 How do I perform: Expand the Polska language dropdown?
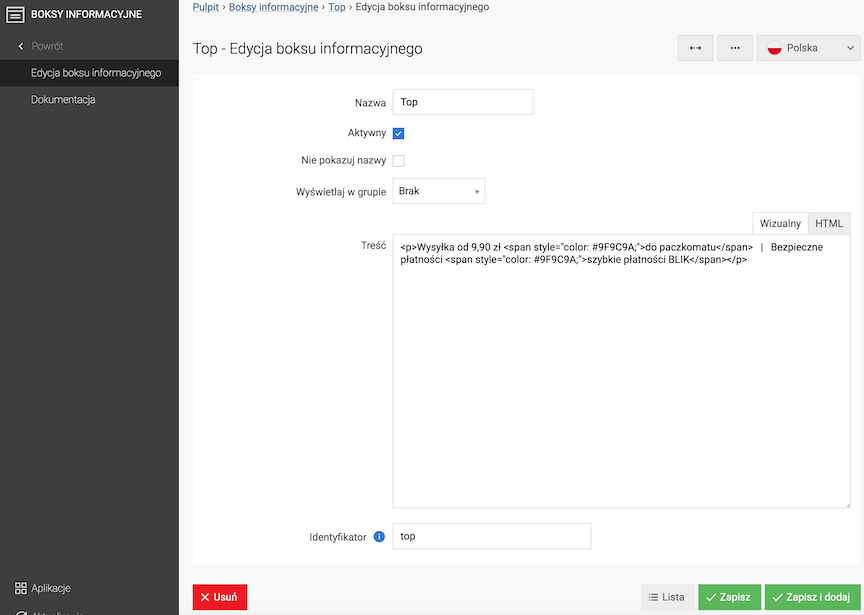808,48
